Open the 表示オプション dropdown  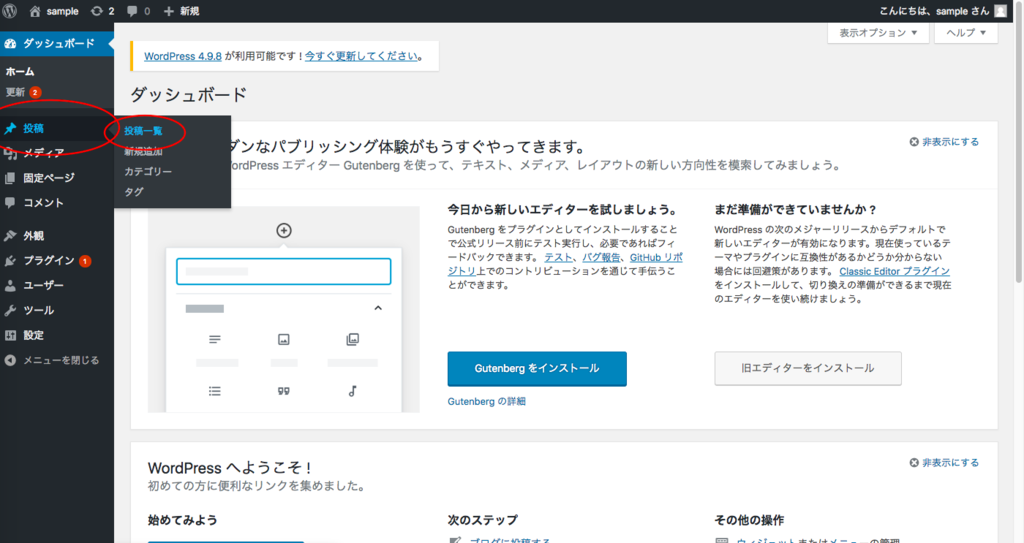[x=878, y=33]
